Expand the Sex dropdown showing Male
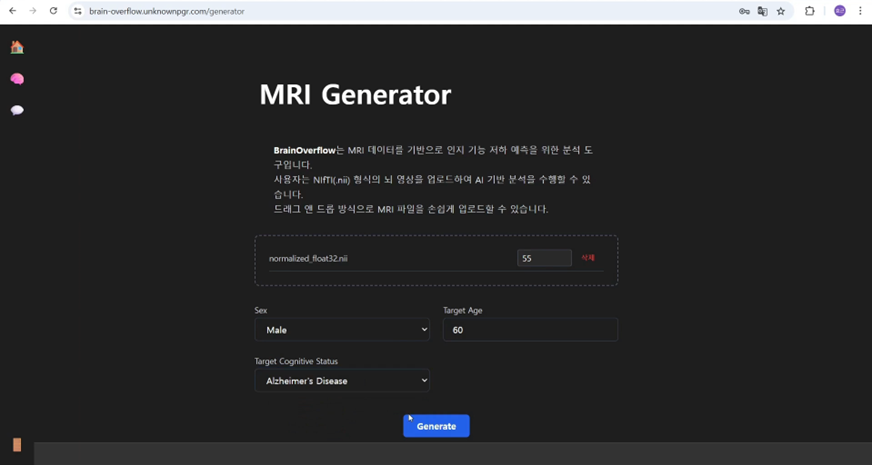This screenshot has height=465, width=872. pos(342,329)
